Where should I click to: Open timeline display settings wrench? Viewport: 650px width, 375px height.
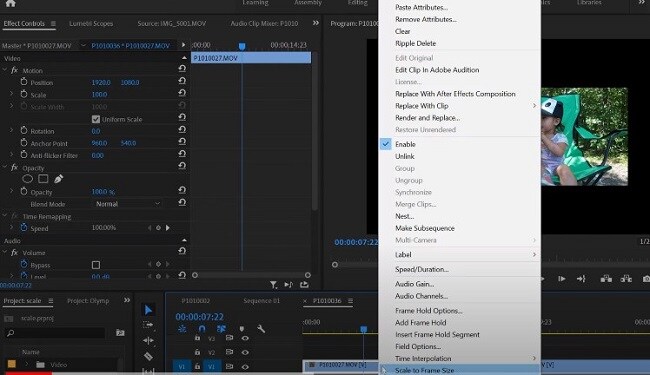(261, 329)
